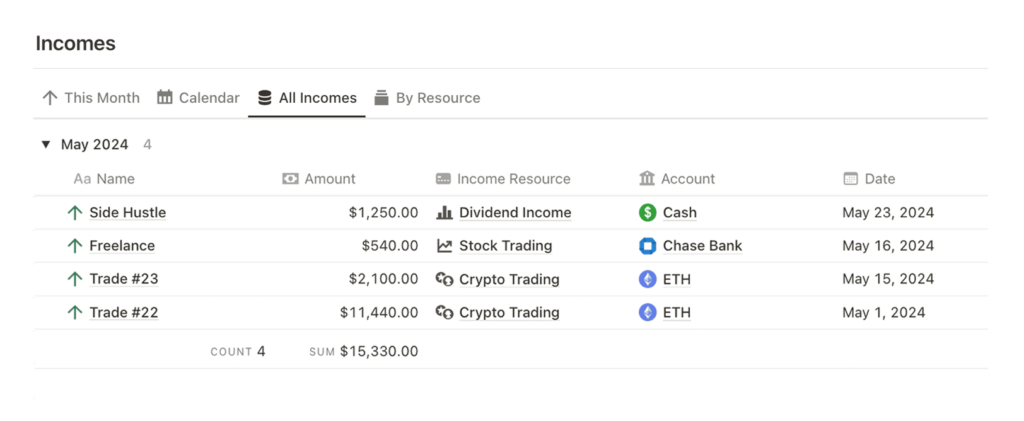The height and width of the screenshot is (421, 1024).
Task: Click the database stack icon of All Incomes
Action: (264, 98)
